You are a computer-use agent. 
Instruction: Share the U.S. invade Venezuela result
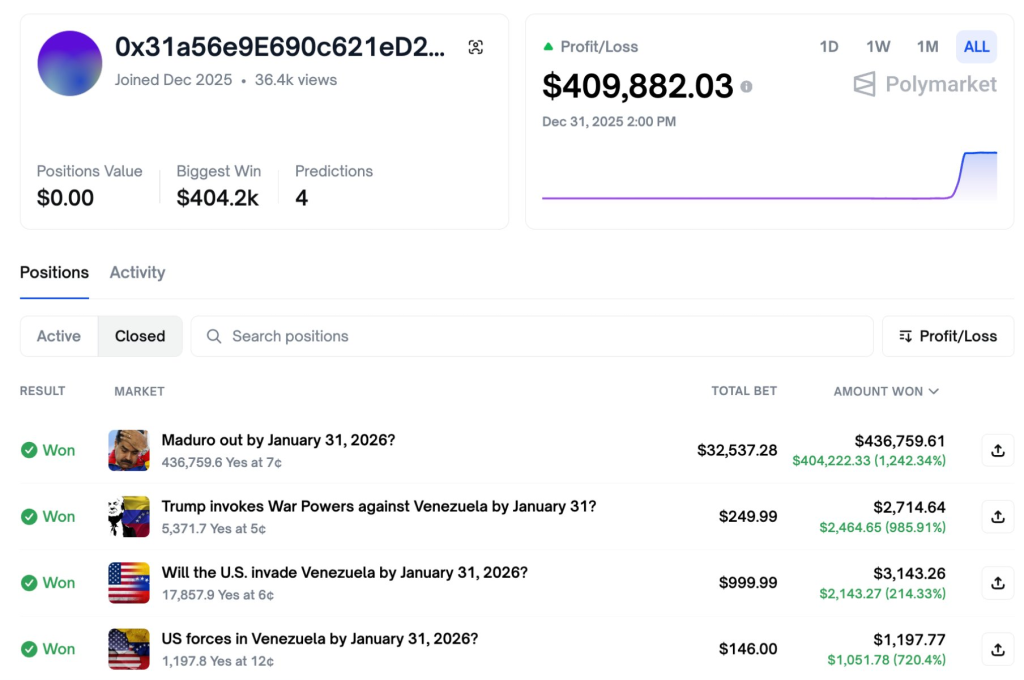click(x=997, y=583)
